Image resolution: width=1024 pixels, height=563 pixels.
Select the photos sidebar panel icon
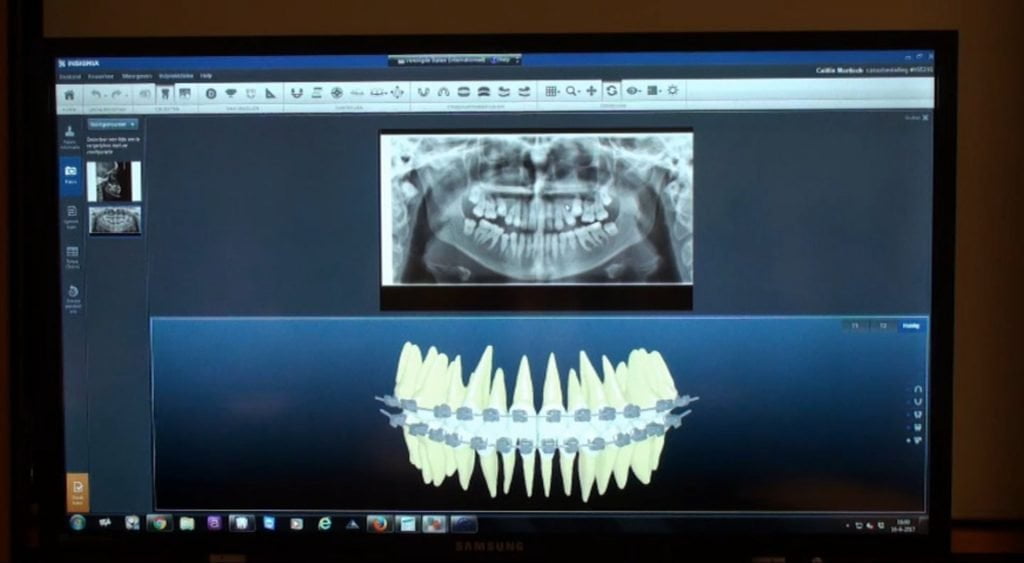click(71, 174)
